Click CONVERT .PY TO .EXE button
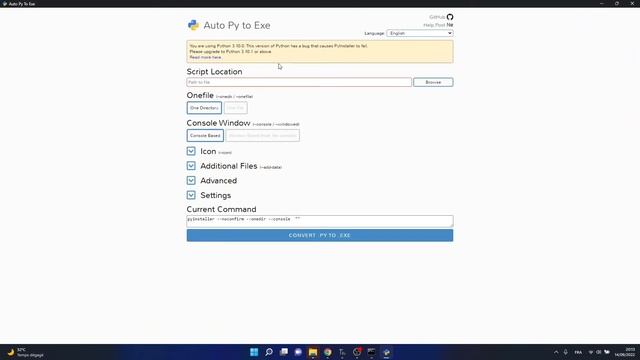 [x=320, y=235]
